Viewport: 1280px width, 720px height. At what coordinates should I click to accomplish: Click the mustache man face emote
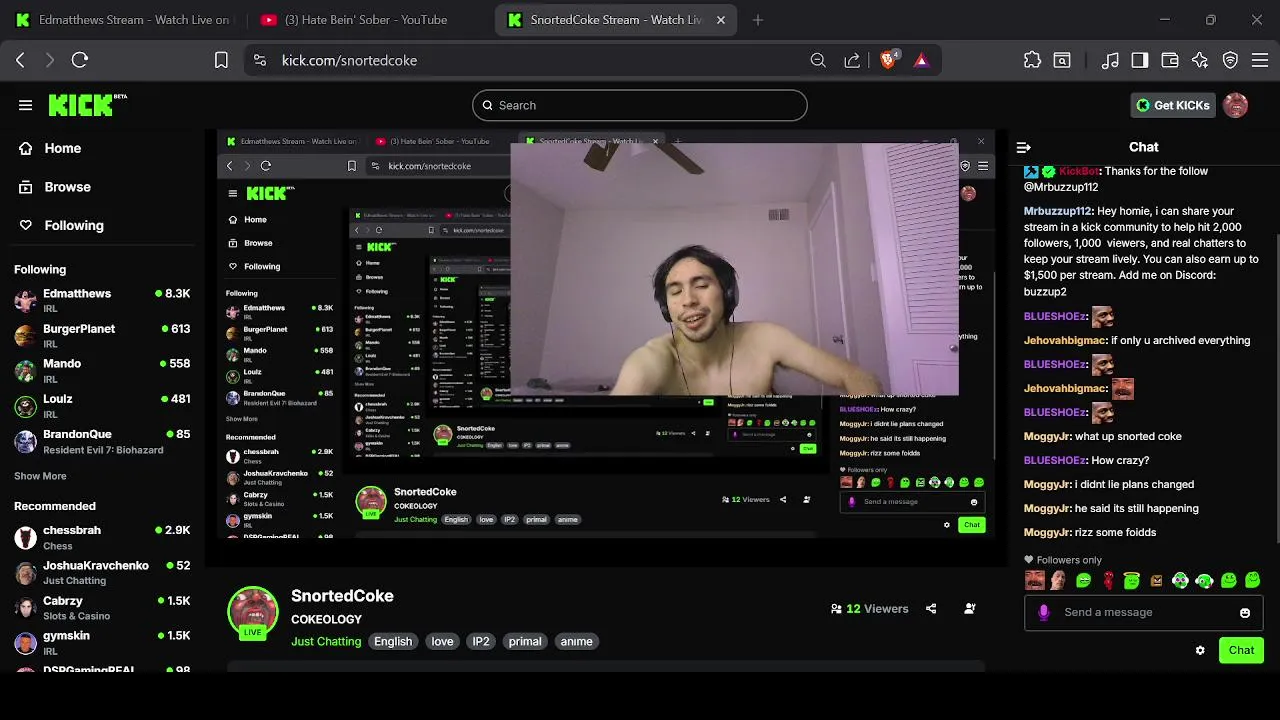tap(1035, 580)
